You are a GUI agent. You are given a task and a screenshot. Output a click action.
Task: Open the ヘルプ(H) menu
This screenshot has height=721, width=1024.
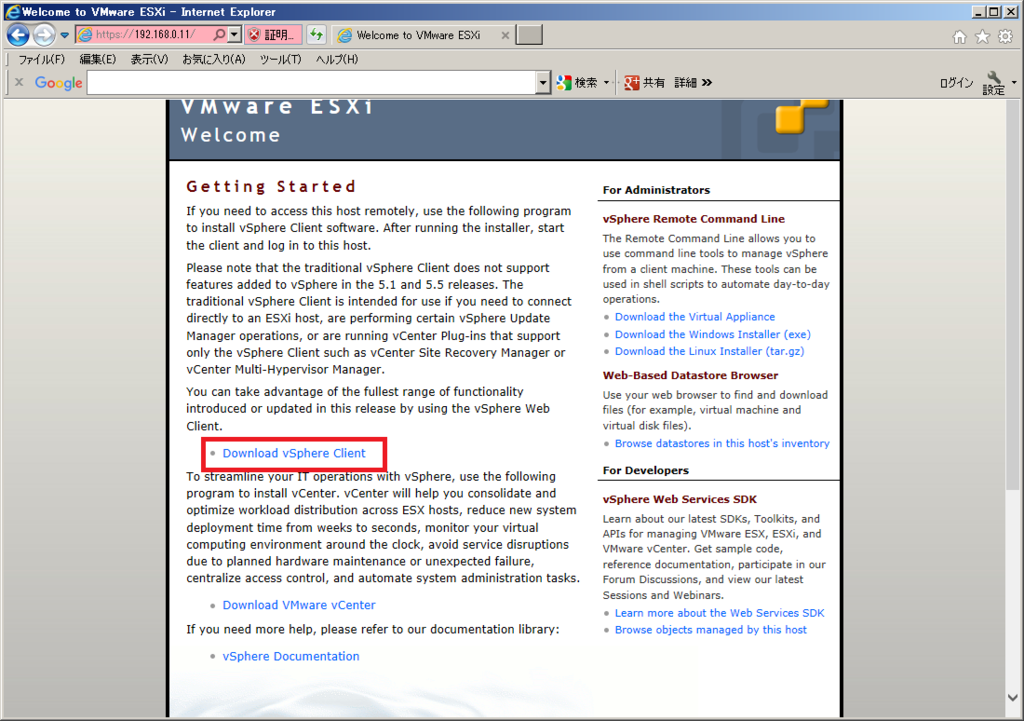[336, 59]
